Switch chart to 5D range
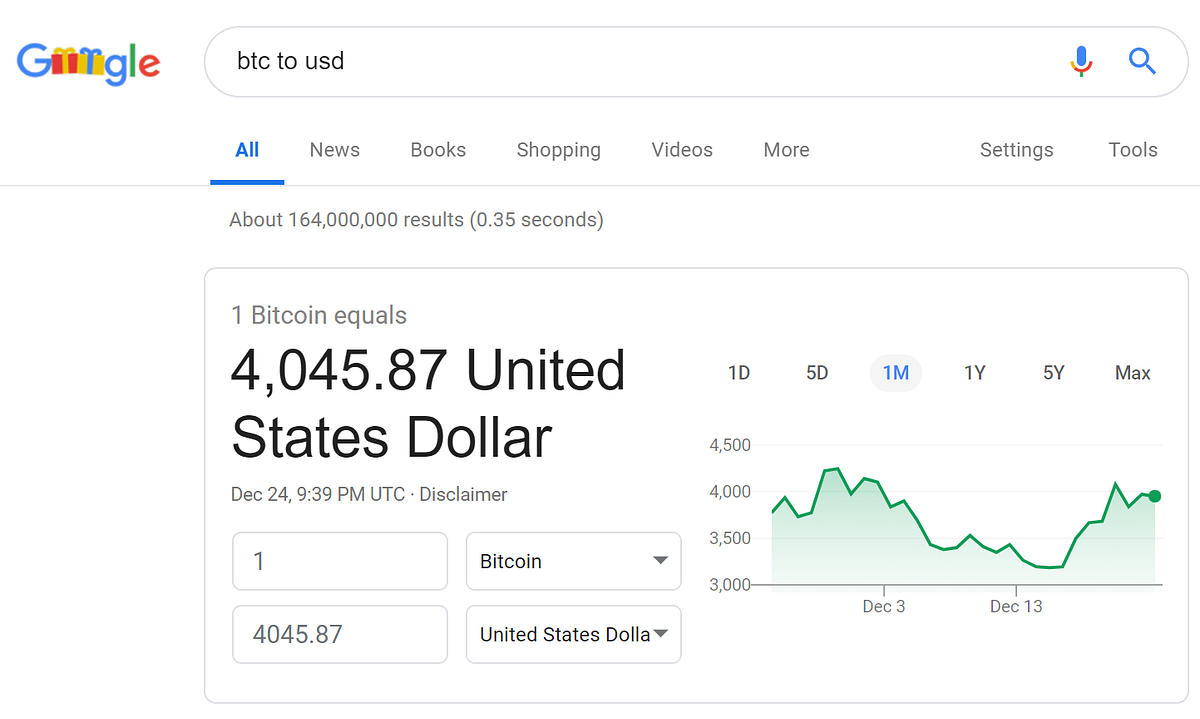The width and height of the screenshot is (1200, 719). tap(817, 373)
